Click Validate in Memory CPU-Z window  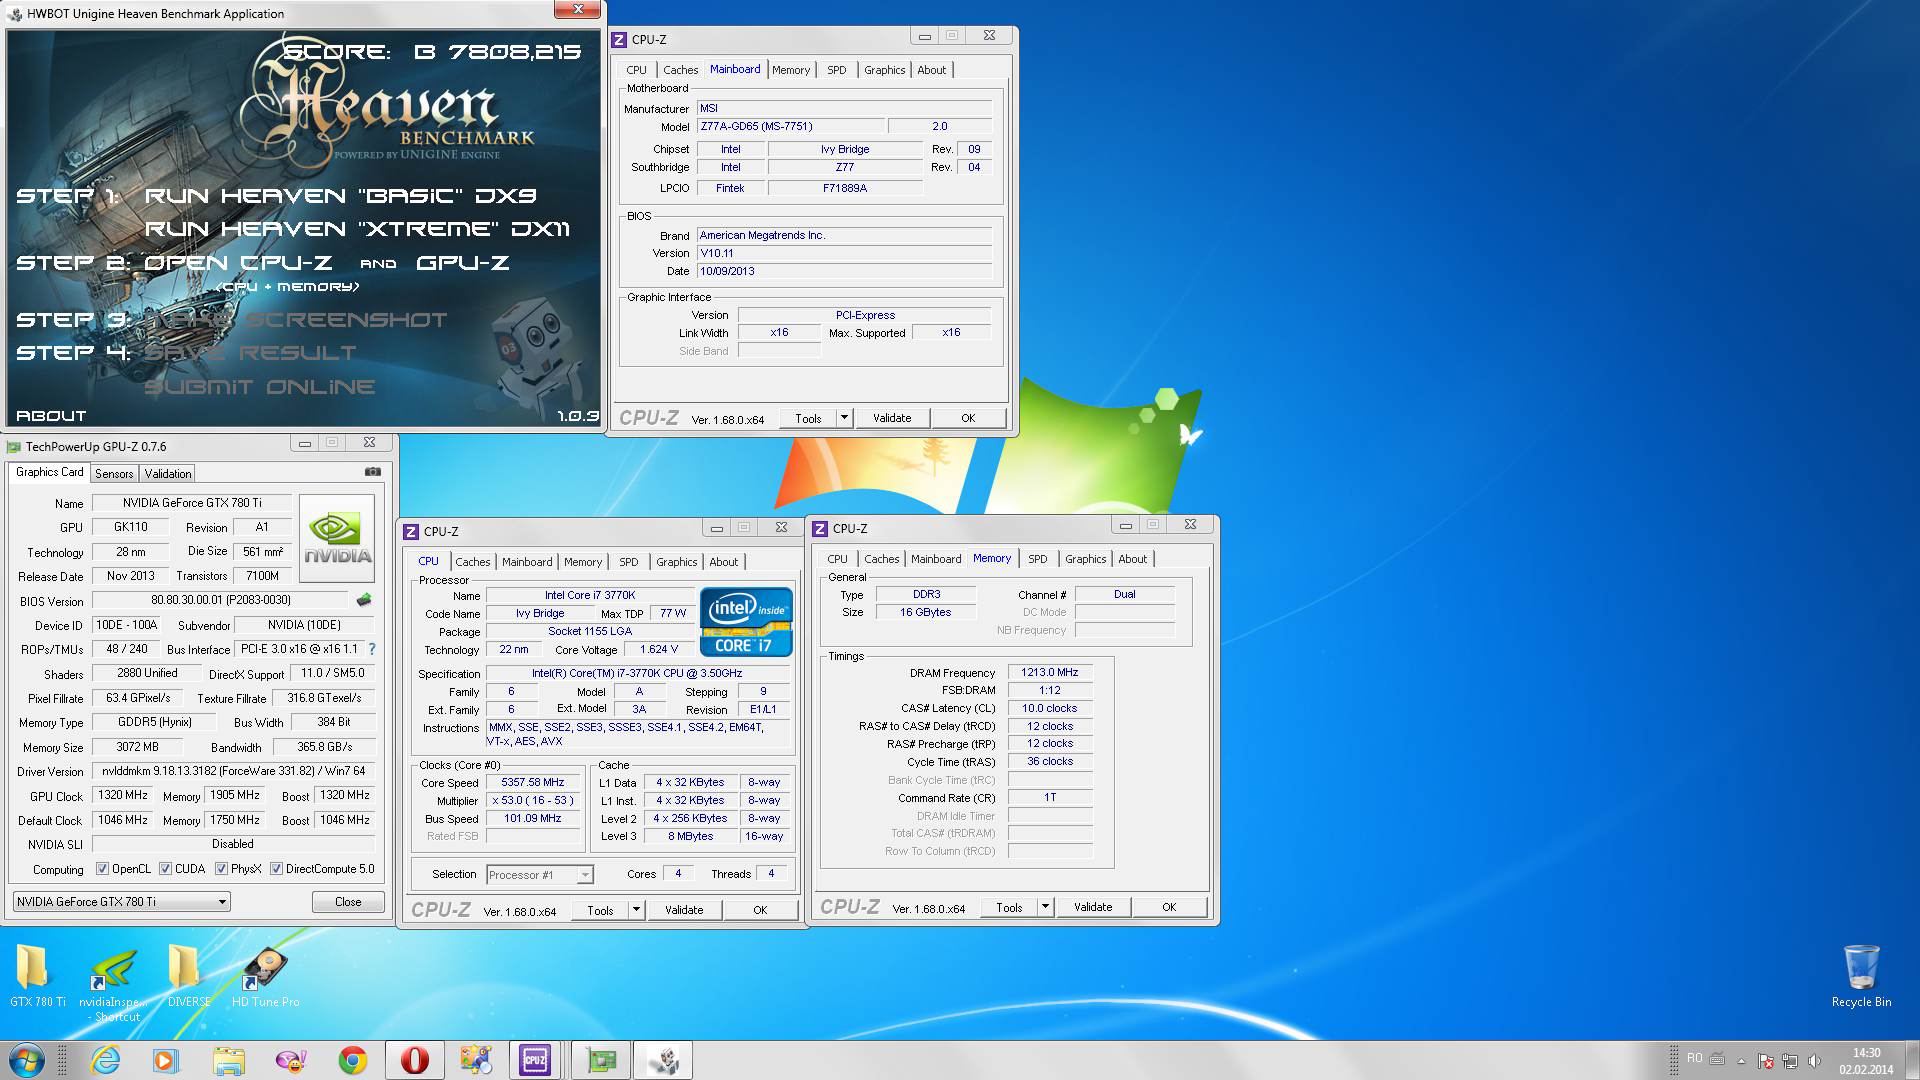[1093, 907]
